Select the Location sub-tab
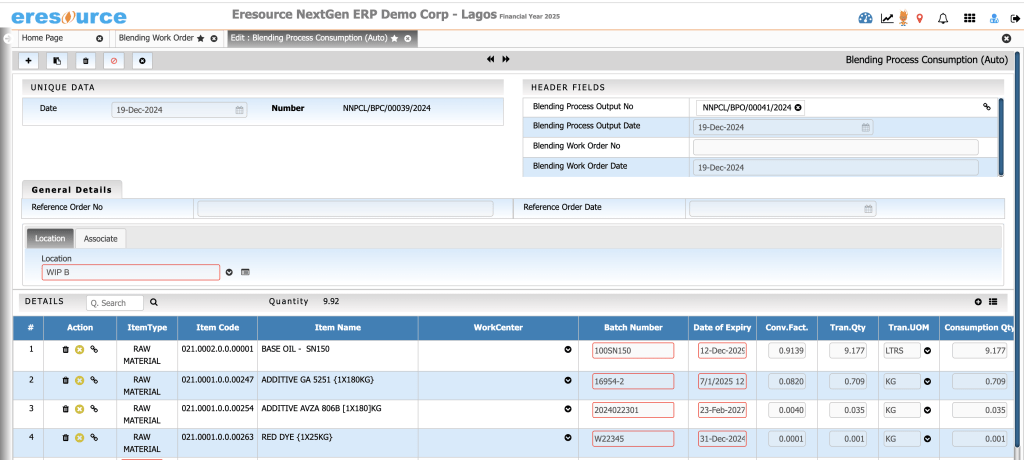1024x460 pixels. pyautogui.click(x=50, y=238)
